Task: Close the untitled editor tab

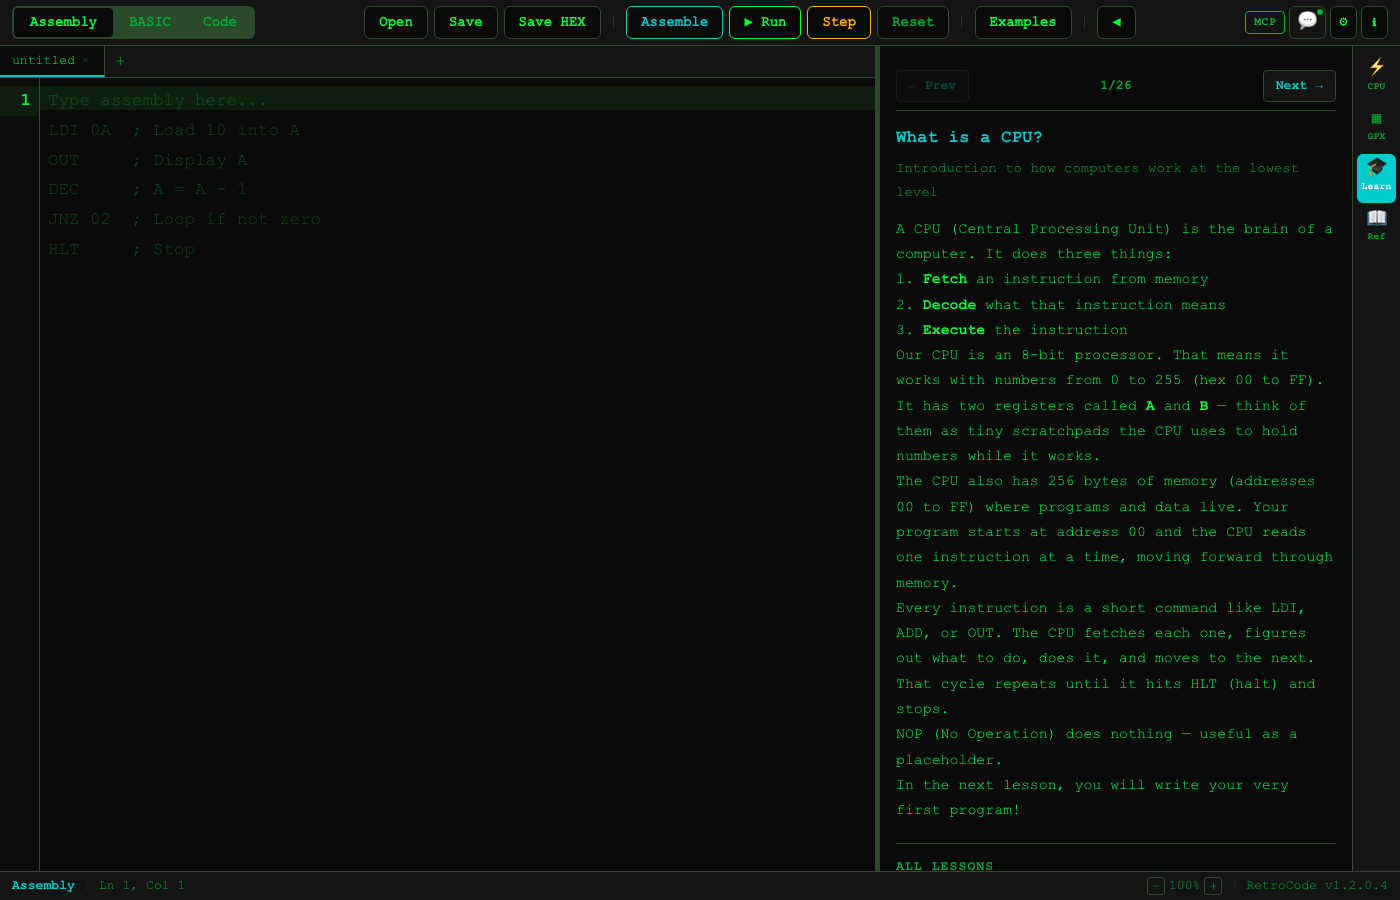Action: [86, 61]
